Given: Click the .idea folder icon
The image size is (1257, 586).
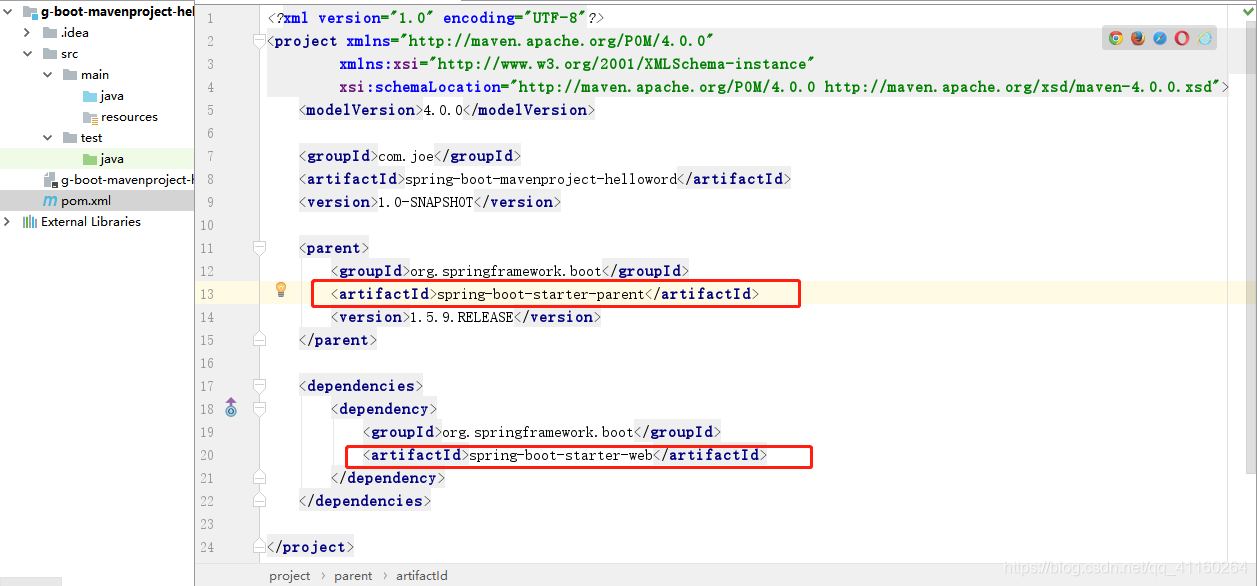Looking at the screenshot, I should pyautogui.click(x=50, y=33).
